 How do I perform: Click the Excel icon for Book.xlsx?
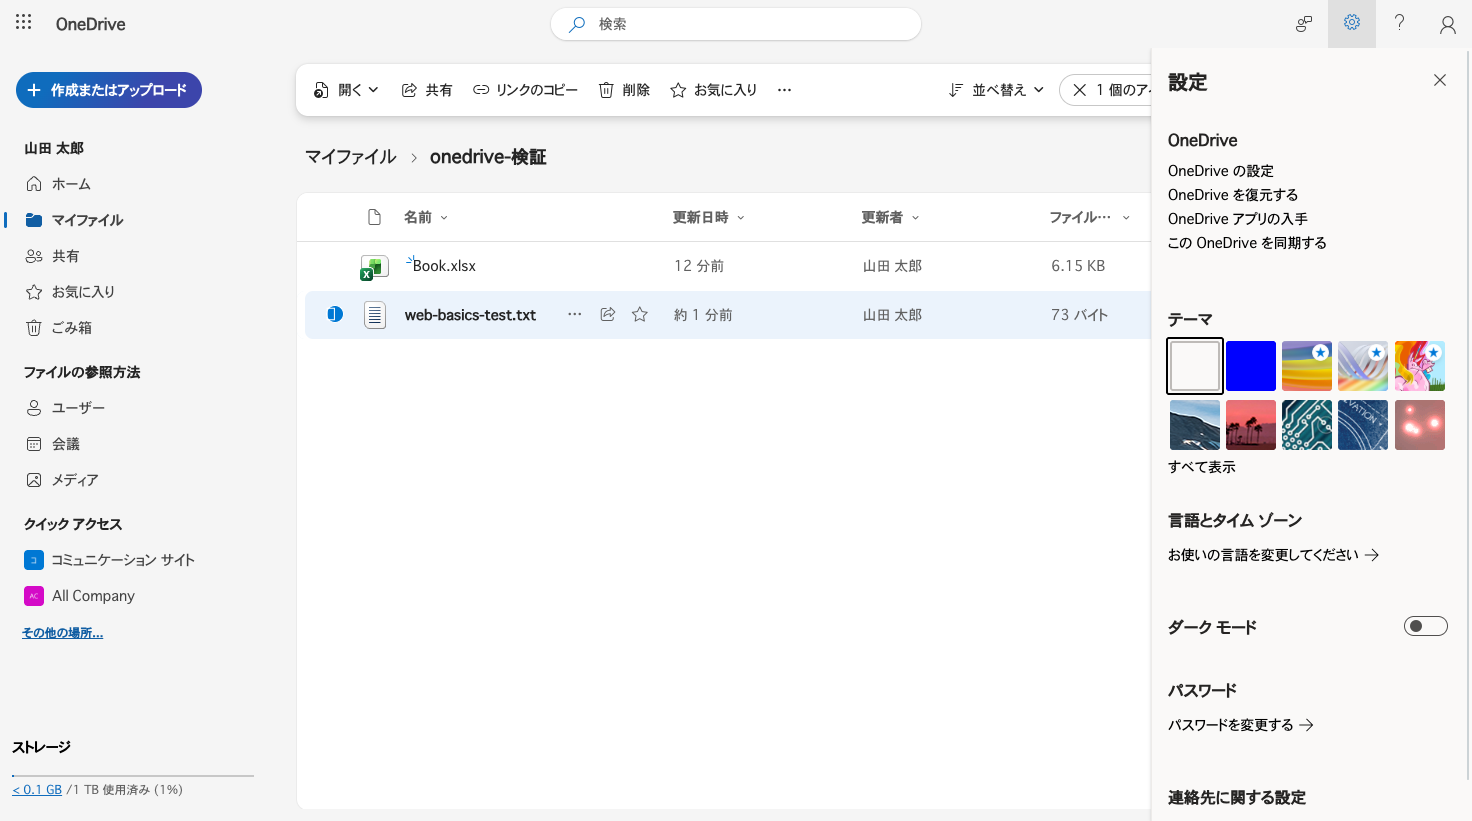374,267
